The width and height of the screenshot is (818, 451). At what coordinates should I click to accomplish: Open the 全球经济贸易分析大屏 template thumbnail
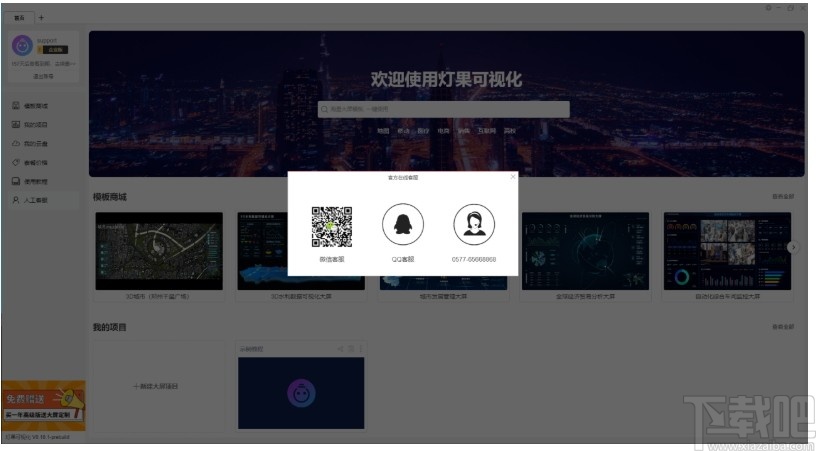click(x=585, y=251)
